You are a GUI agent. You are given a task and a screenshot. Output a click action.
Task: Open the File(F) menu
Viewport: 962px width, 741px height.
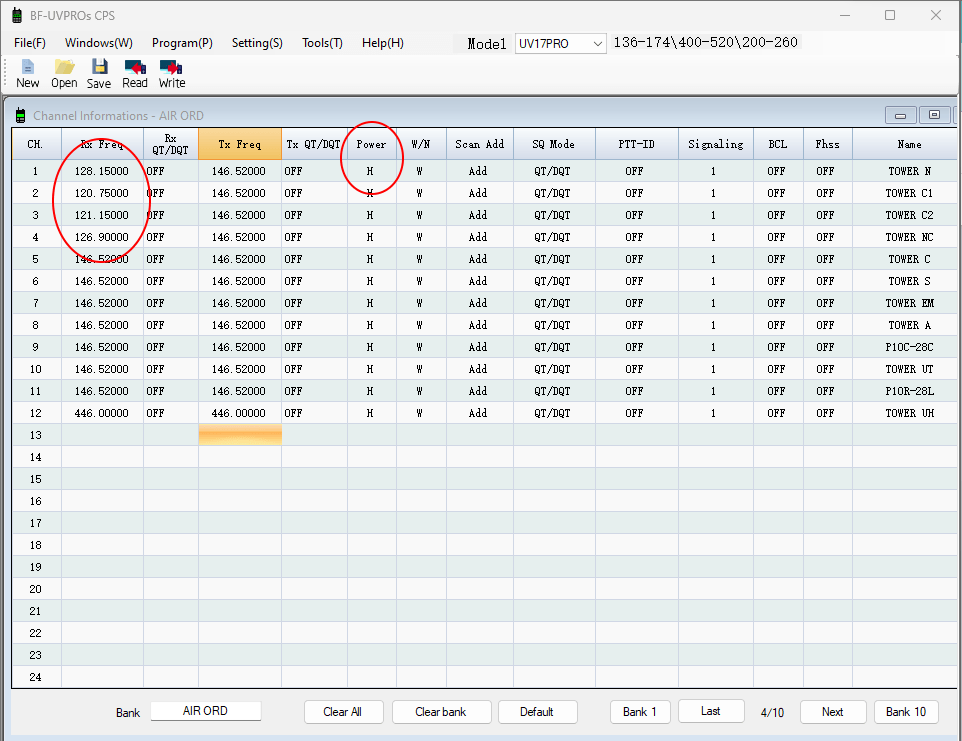(30, 43)
